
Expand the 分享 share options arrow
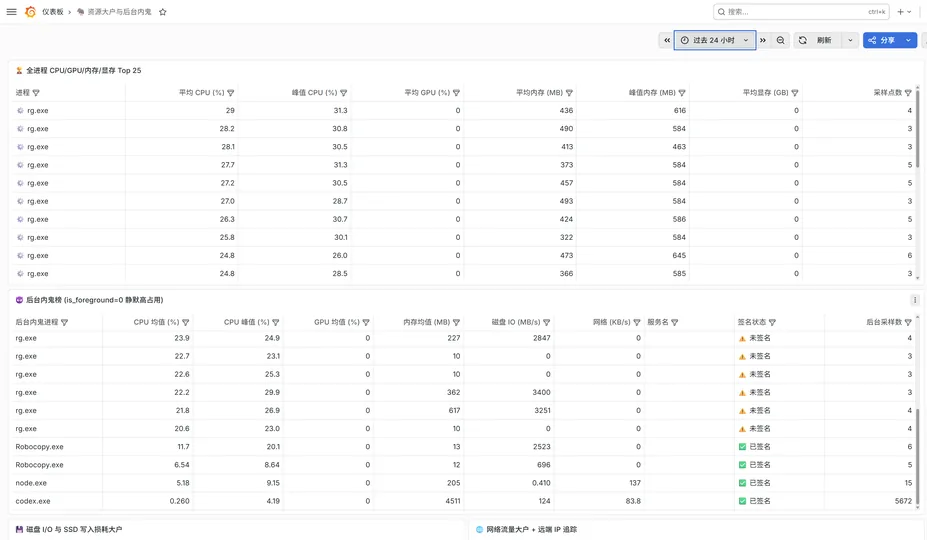(x=908, y=40)
